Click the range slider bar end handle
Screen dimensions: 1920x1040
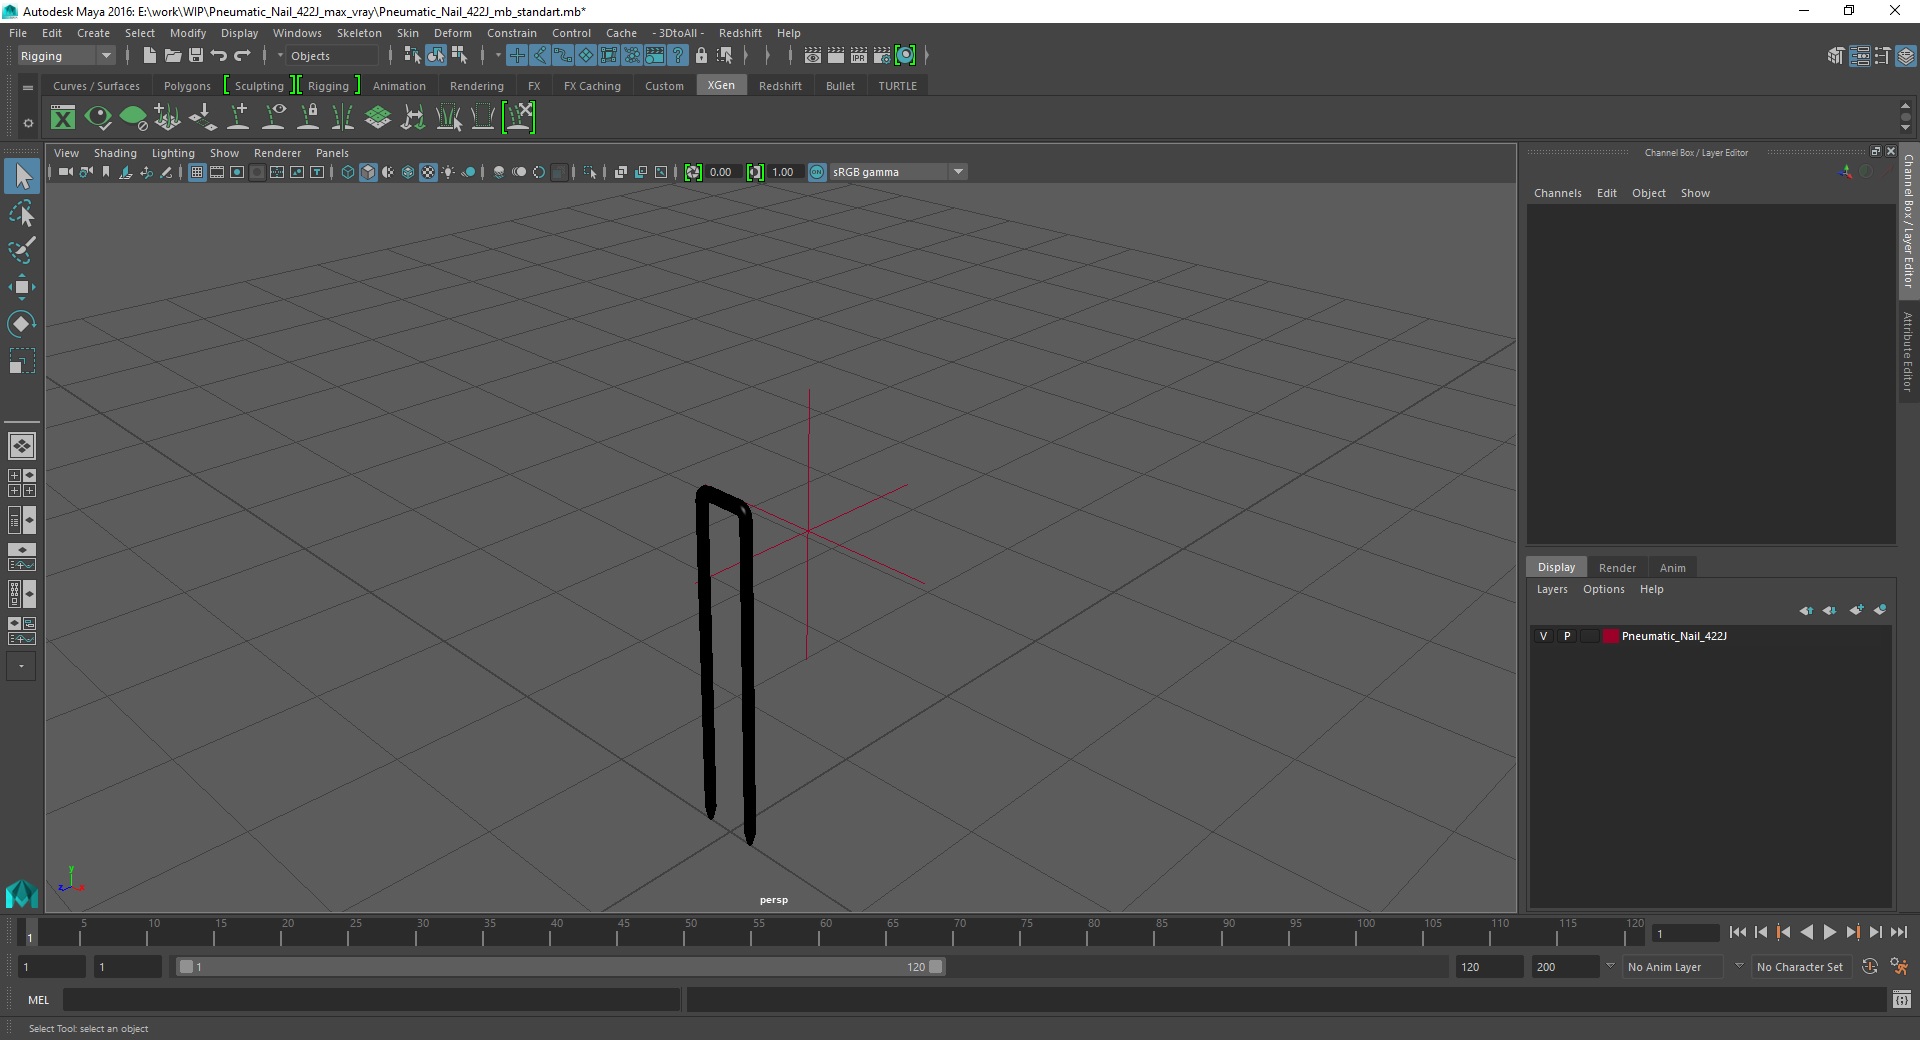coord(936,967)
